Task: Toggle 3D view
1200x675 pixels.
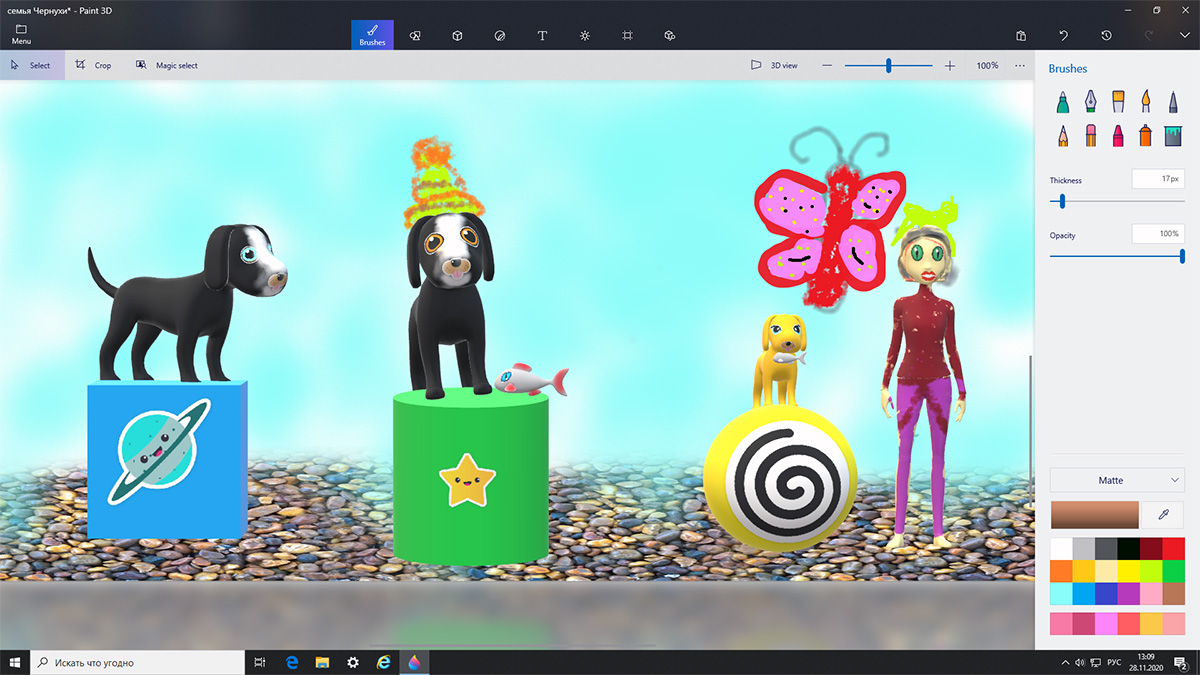Action: point(775,65)
